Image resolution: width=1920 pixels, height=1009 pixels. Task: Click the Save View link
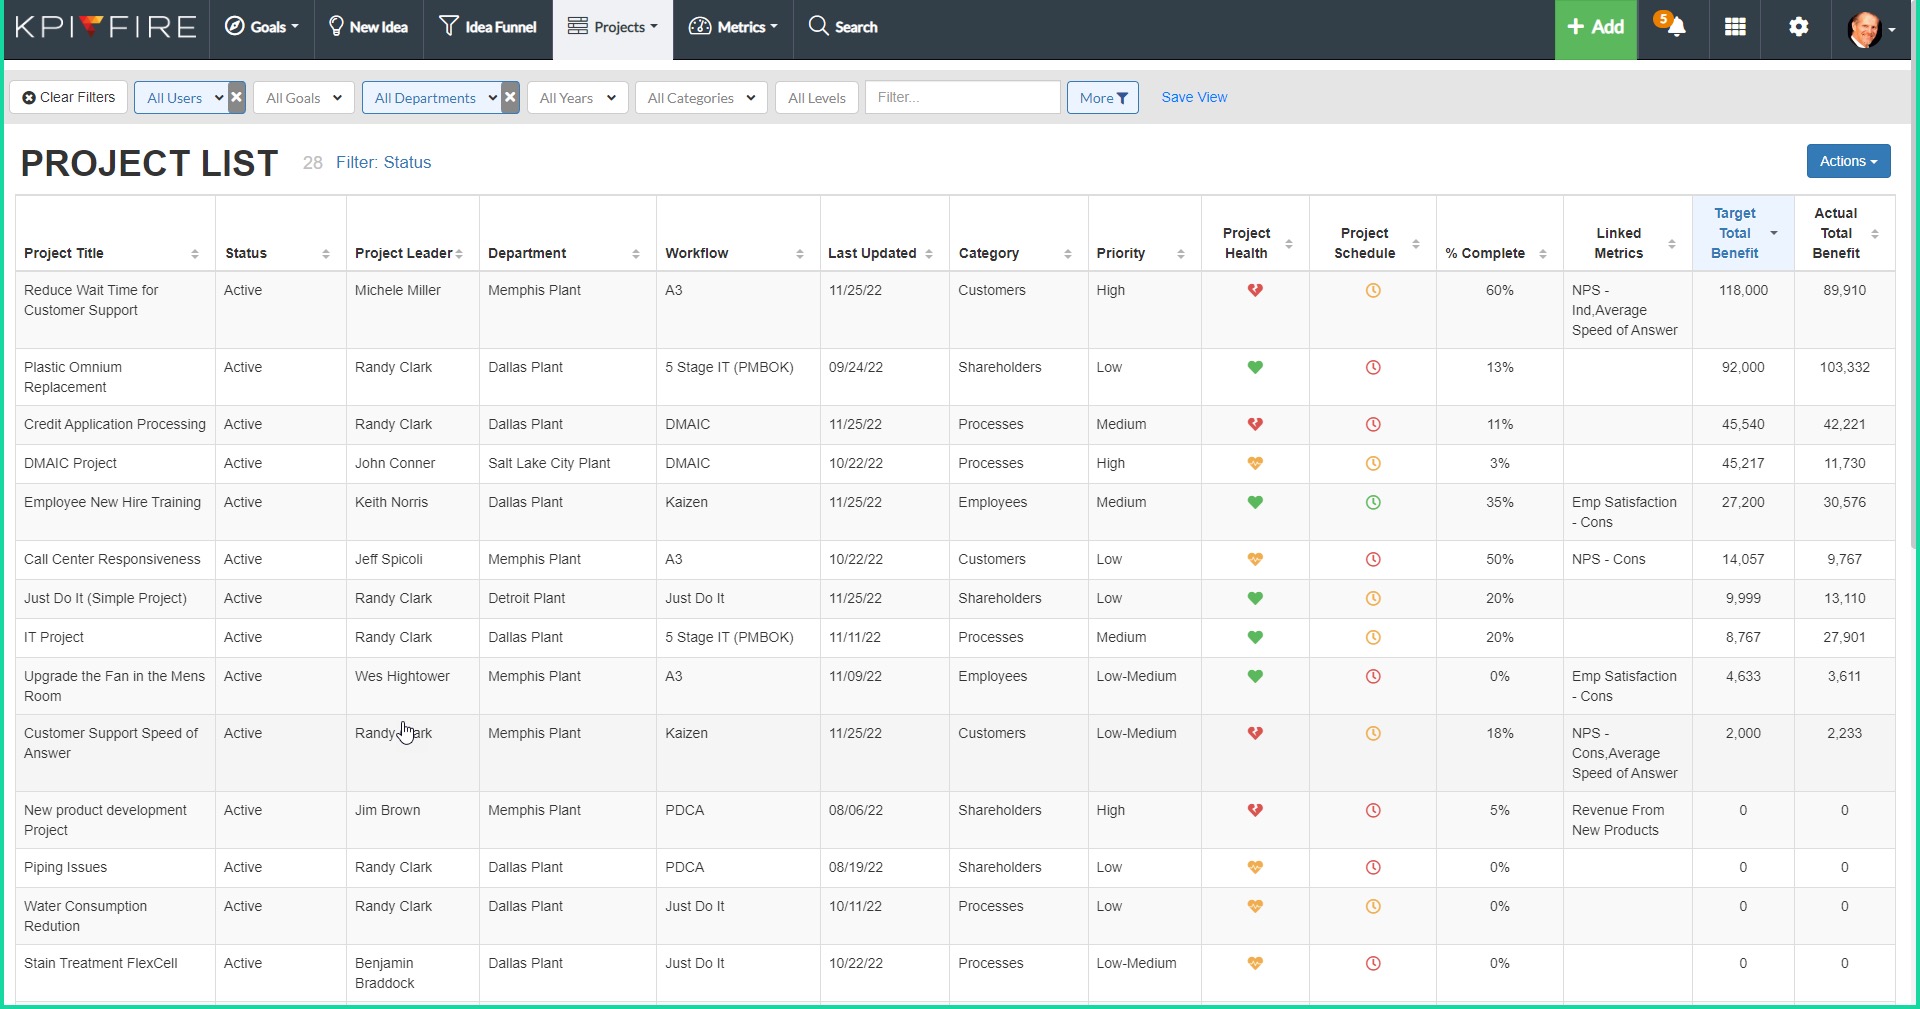coord(1194,97)
